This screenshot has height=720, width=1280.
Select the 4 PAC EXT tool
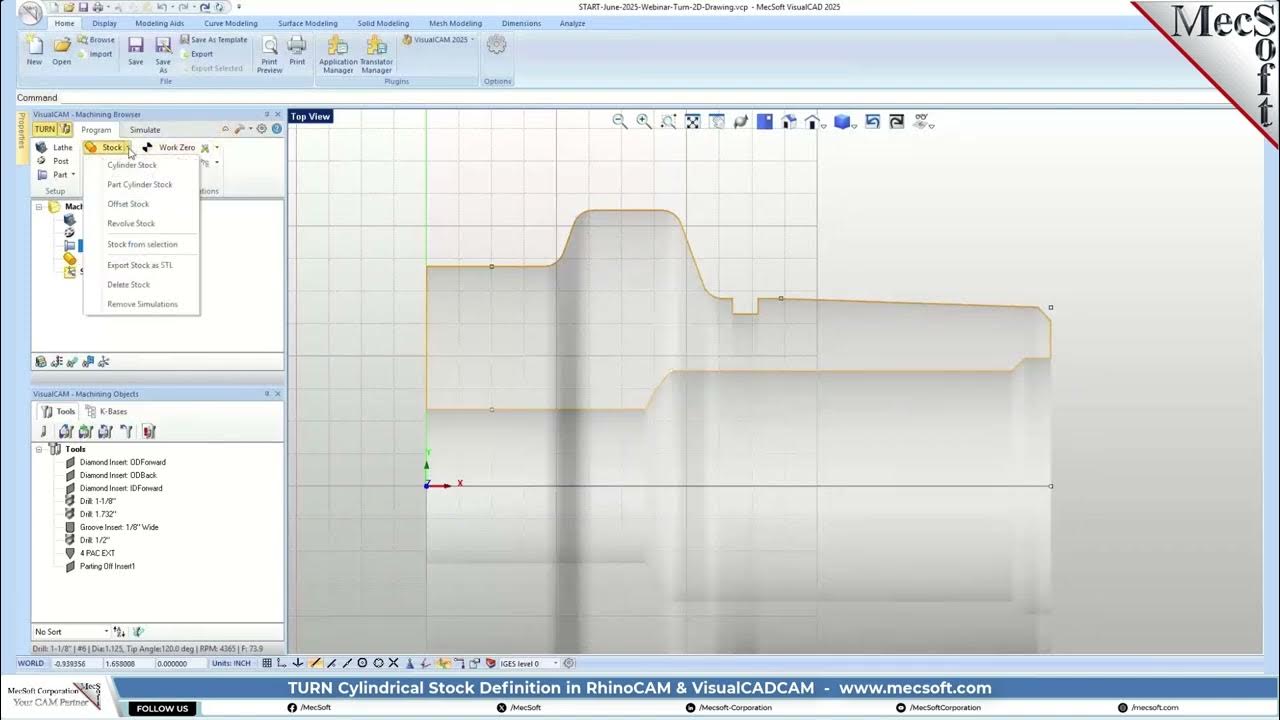97,553
